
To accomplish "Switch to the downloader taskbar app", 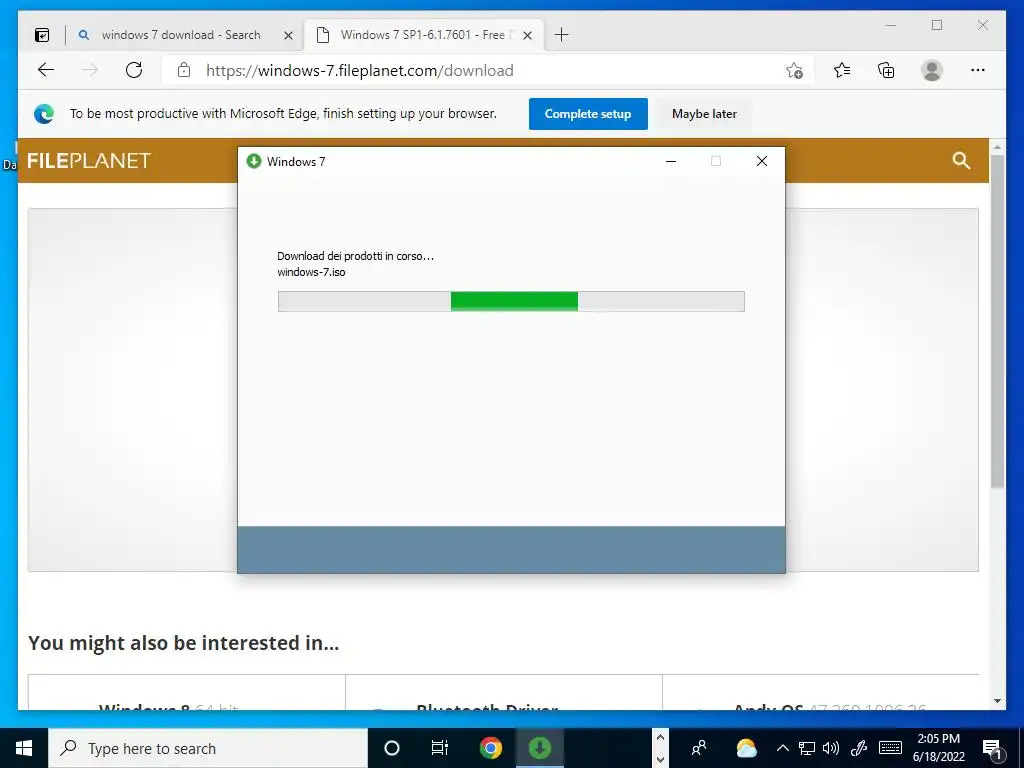I will [x=539, y=748].
